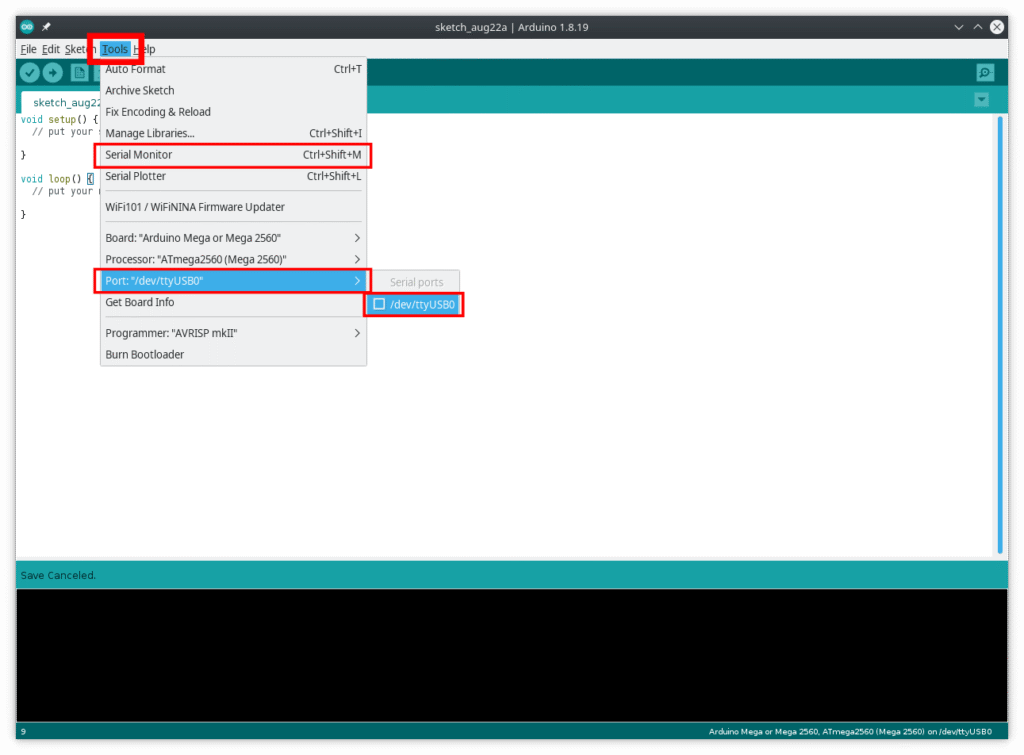Screen dimensions: 1024x755
Task: Select Port: /dev/ttyUSB0 menu entry
Action: 233,281
